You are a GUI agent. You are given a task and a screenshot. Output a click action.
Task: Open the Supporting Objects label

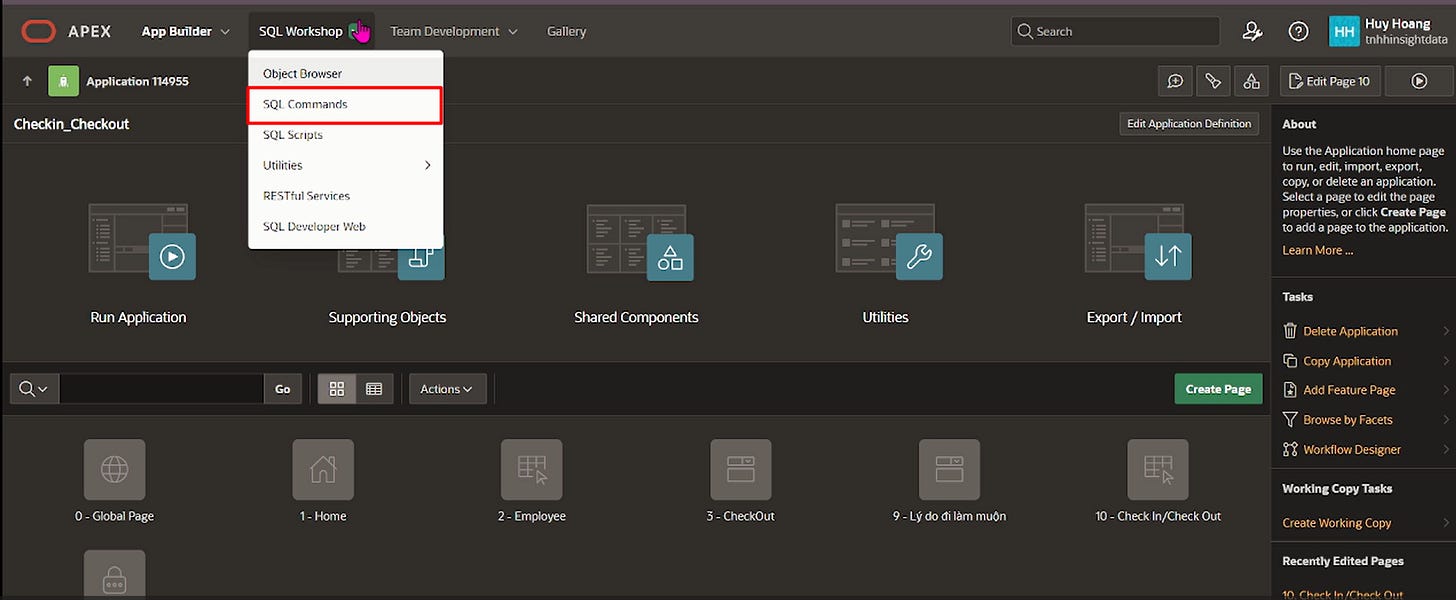(x=387, y=317)
